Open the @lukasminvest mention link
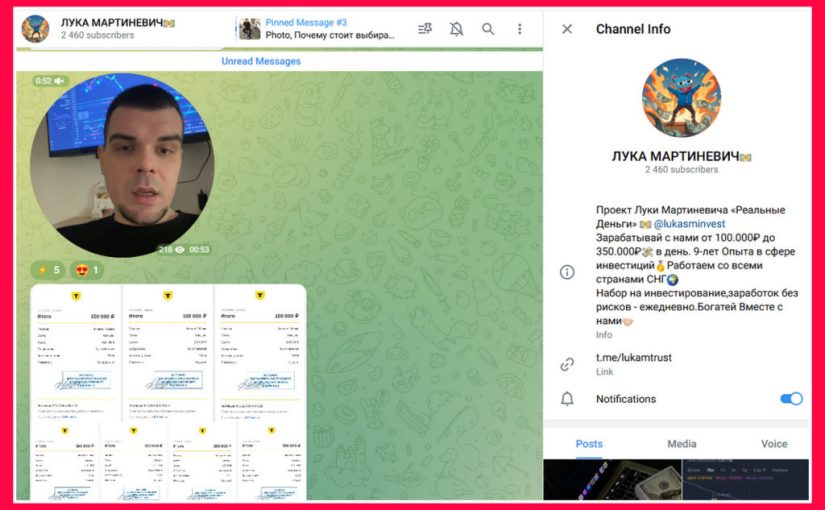Image resolution: width=825 pixels, height=510 pixels. point(689,224)
